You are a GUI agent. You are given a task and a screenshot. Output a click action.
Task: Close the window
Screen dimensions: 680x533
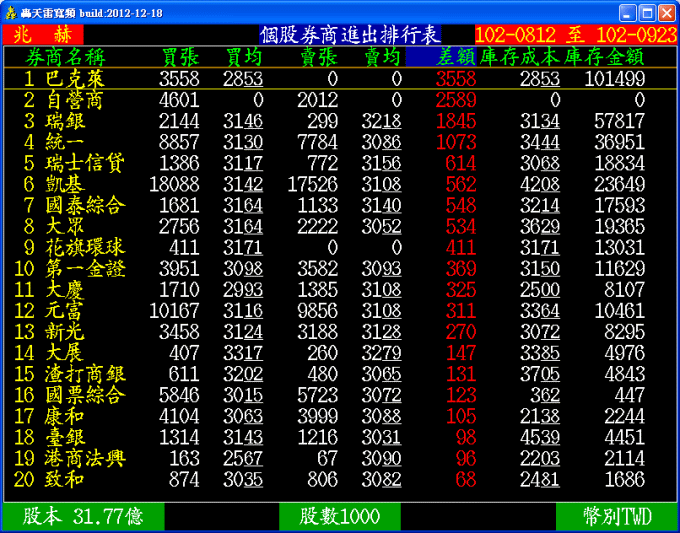tap(667, 13)
